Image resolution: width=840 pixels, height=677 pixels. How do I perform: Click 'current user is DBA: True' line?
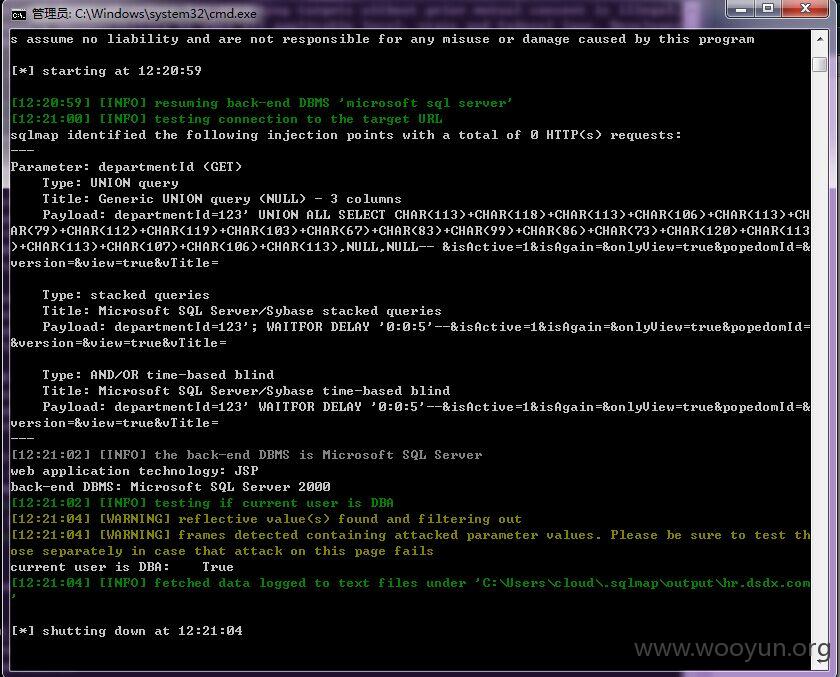click(x=122, y=567)
